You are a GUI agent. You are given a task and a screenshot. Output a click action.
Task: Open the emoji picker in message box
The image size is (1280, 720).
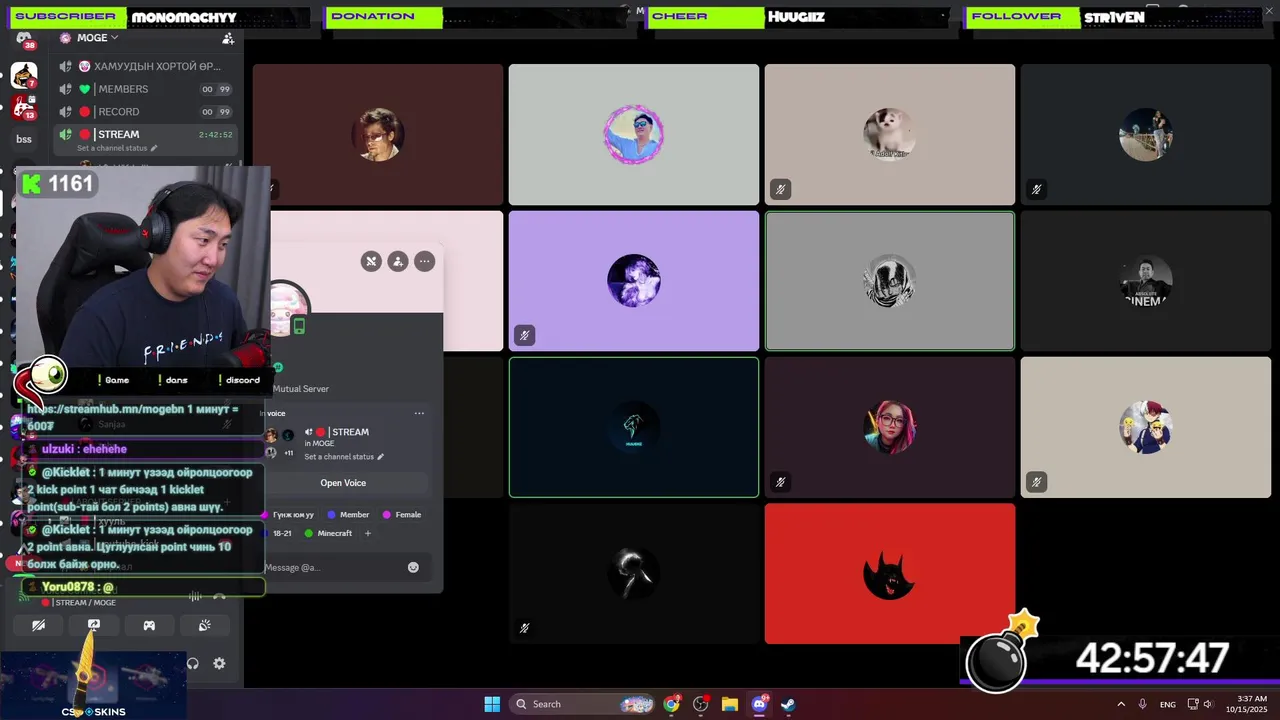coord(413,567)
